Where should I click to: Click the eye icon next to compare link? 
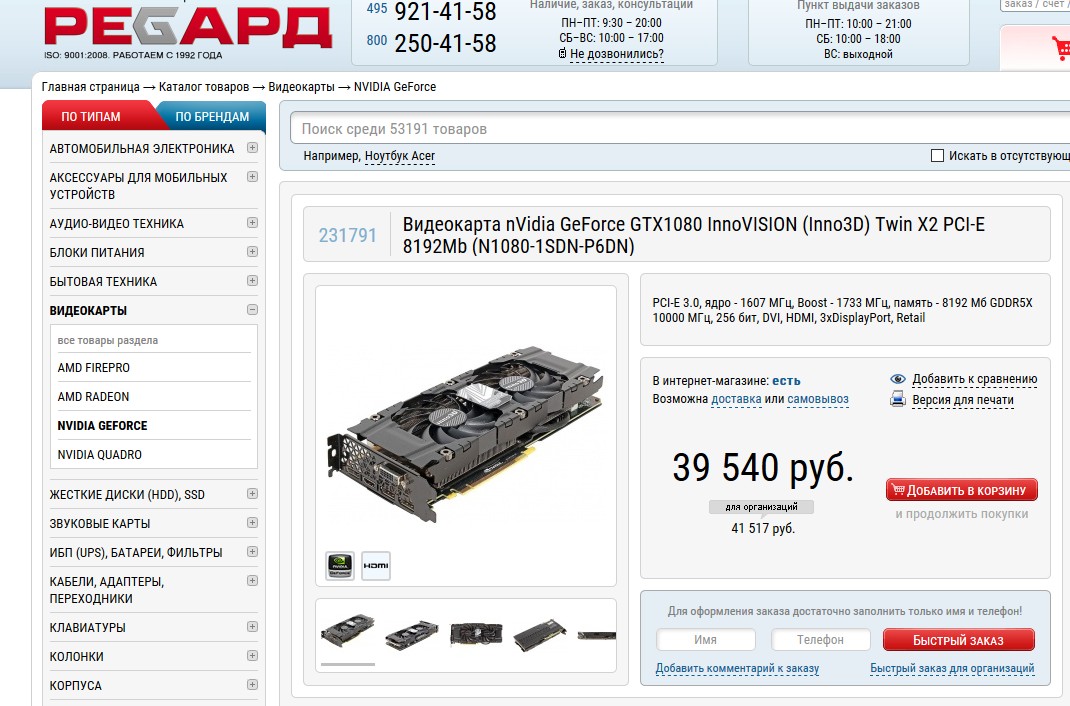pos(898,379)
